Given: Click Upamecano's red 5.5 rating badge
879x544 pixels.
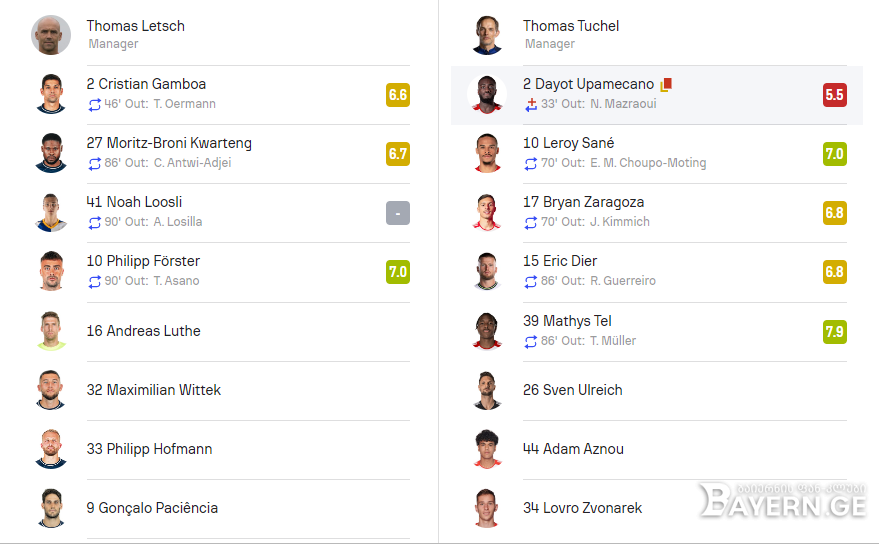Looking at the screenshot, I should coord(835,95).
